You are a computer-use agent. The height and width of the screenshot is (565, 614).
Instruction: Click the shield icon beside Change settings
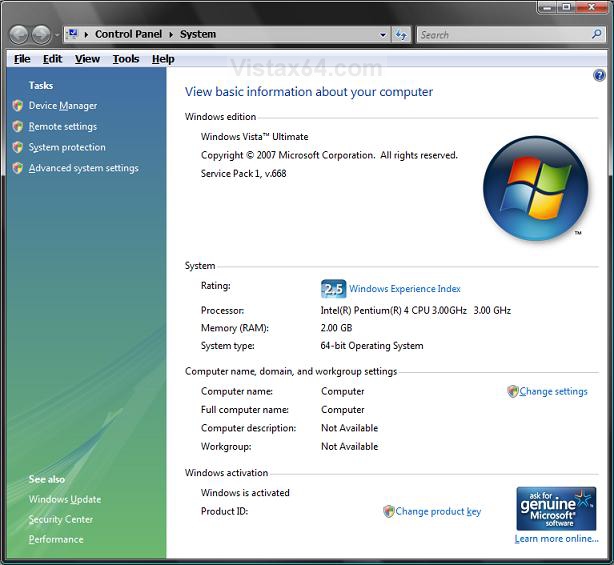[513, 391]
